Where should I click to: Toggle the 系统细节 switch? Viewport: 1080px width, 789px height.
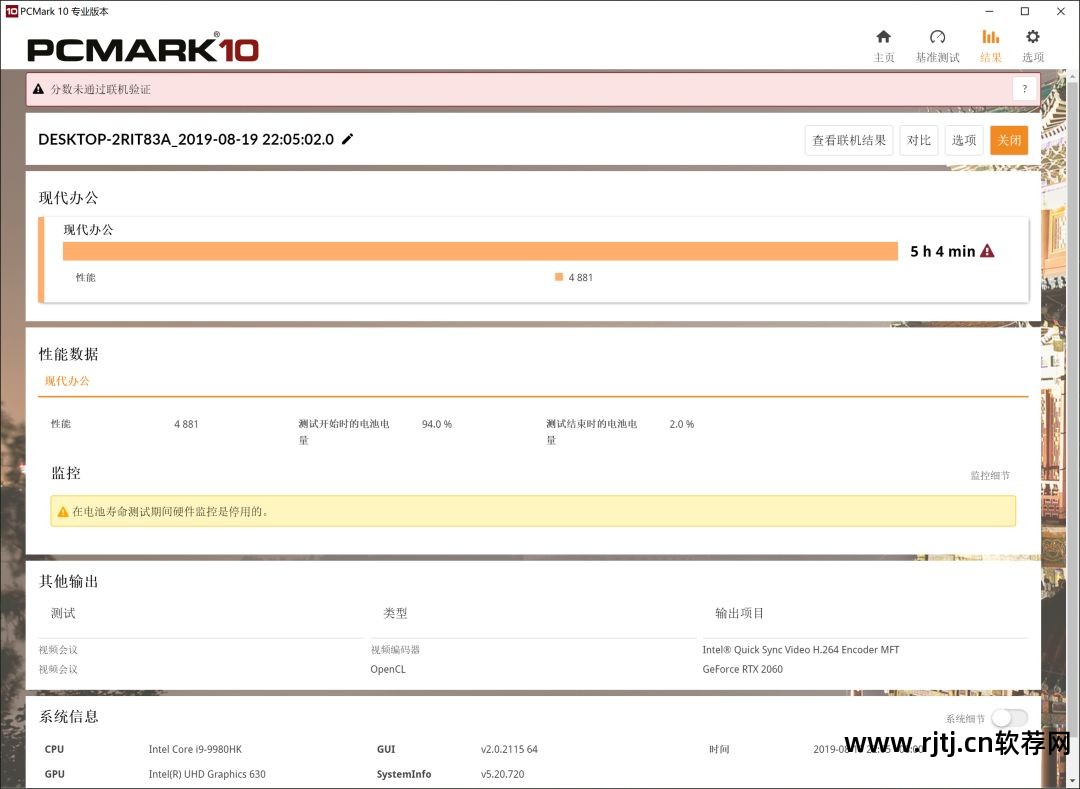point(1009,718)
